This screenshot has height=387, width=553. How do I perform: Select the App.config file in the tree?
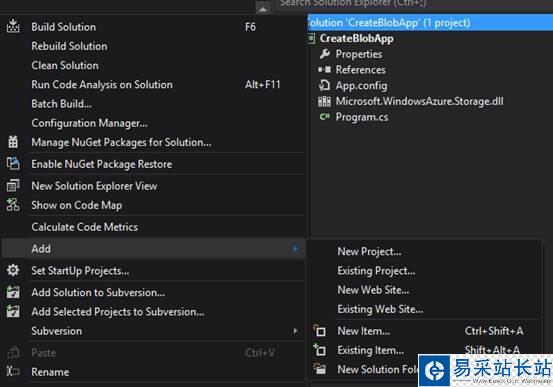point(361,85)
